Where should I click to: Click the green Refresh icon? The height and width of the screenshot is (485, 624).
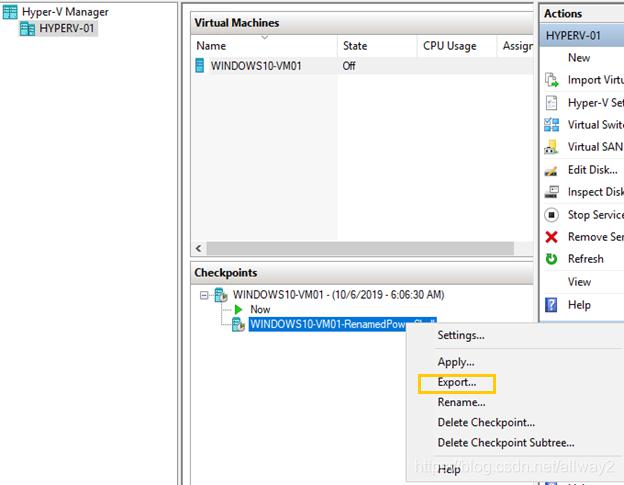pos(551,259)
